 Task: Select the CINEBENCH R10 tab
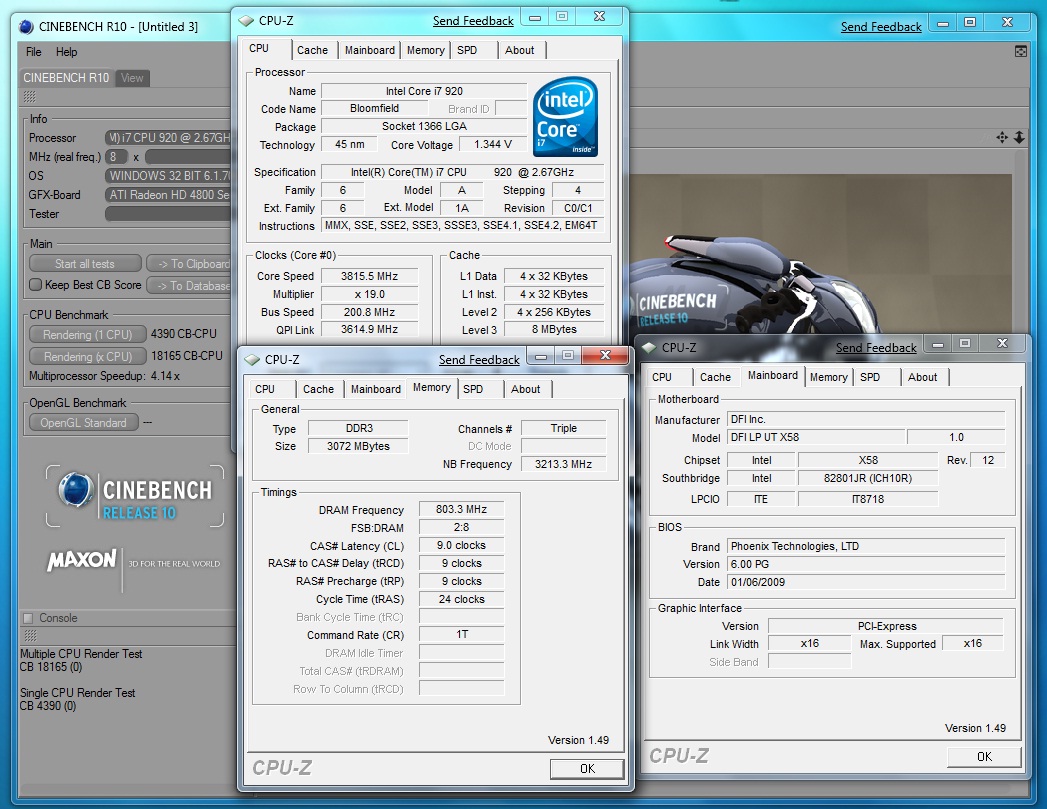coord(66,78)
